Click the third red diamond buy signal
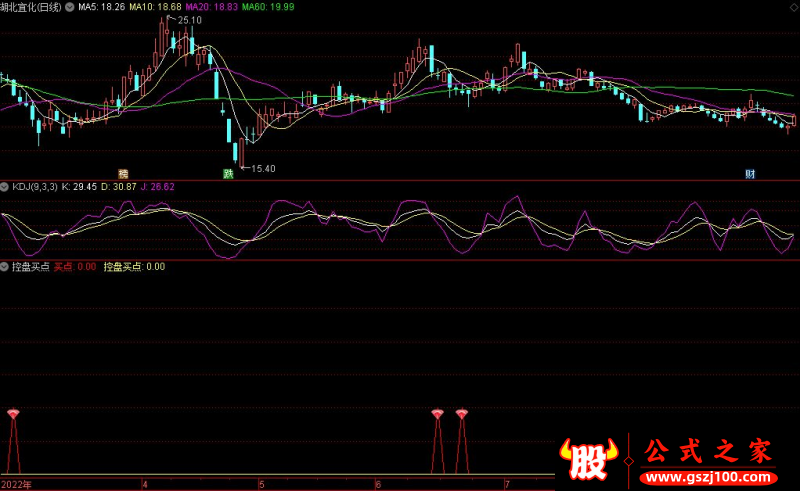 click(461, 413)
